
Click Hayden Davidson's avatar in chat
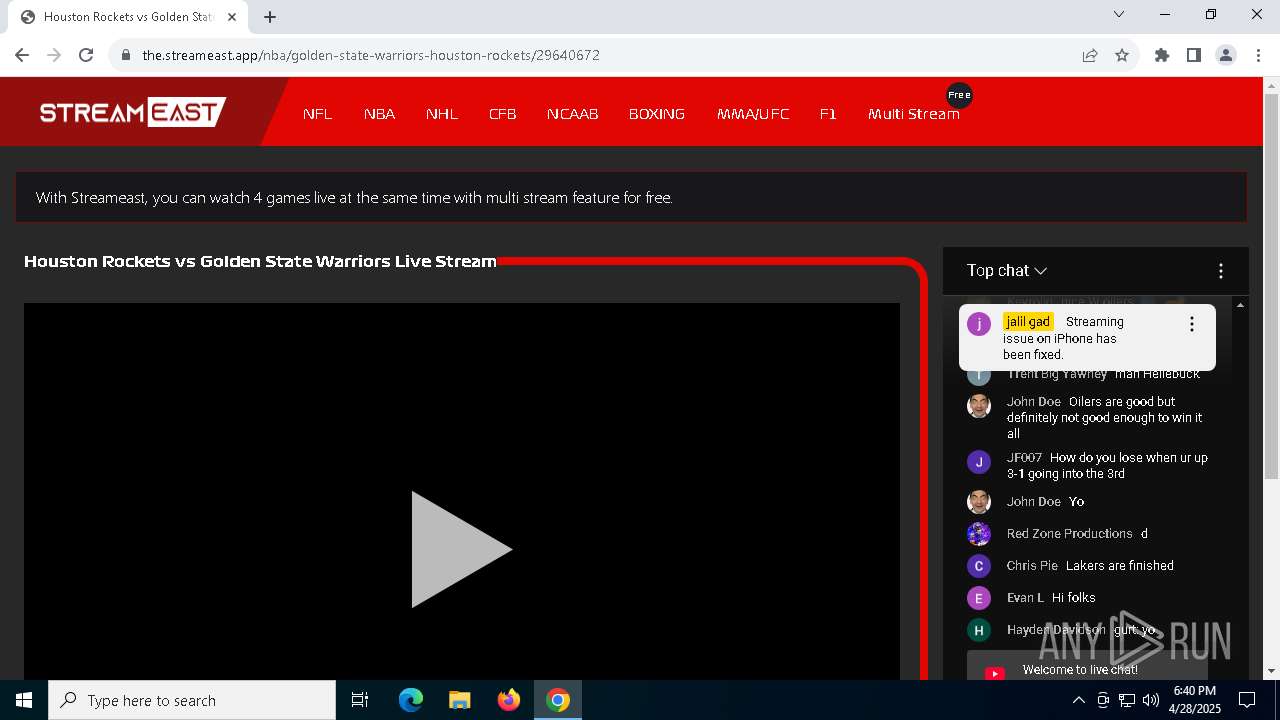point(979,629)
